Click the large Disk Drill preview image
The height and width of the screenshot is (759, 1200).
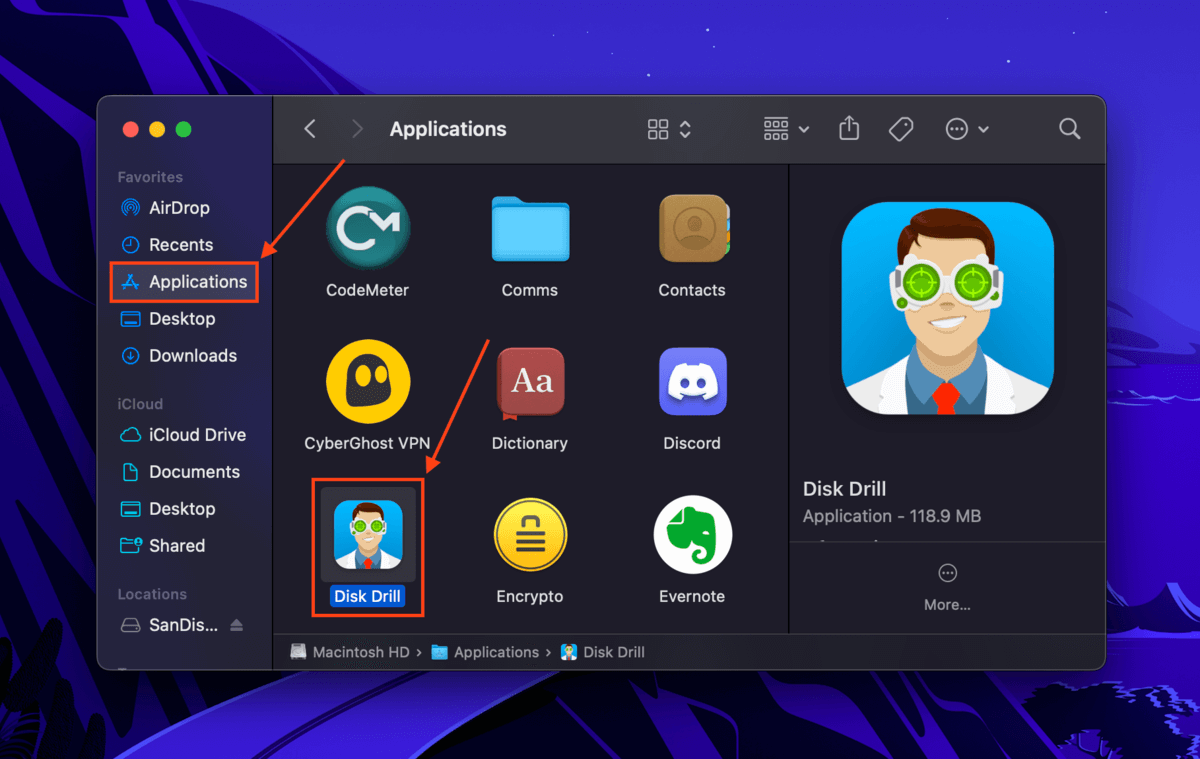coord(948,308)
